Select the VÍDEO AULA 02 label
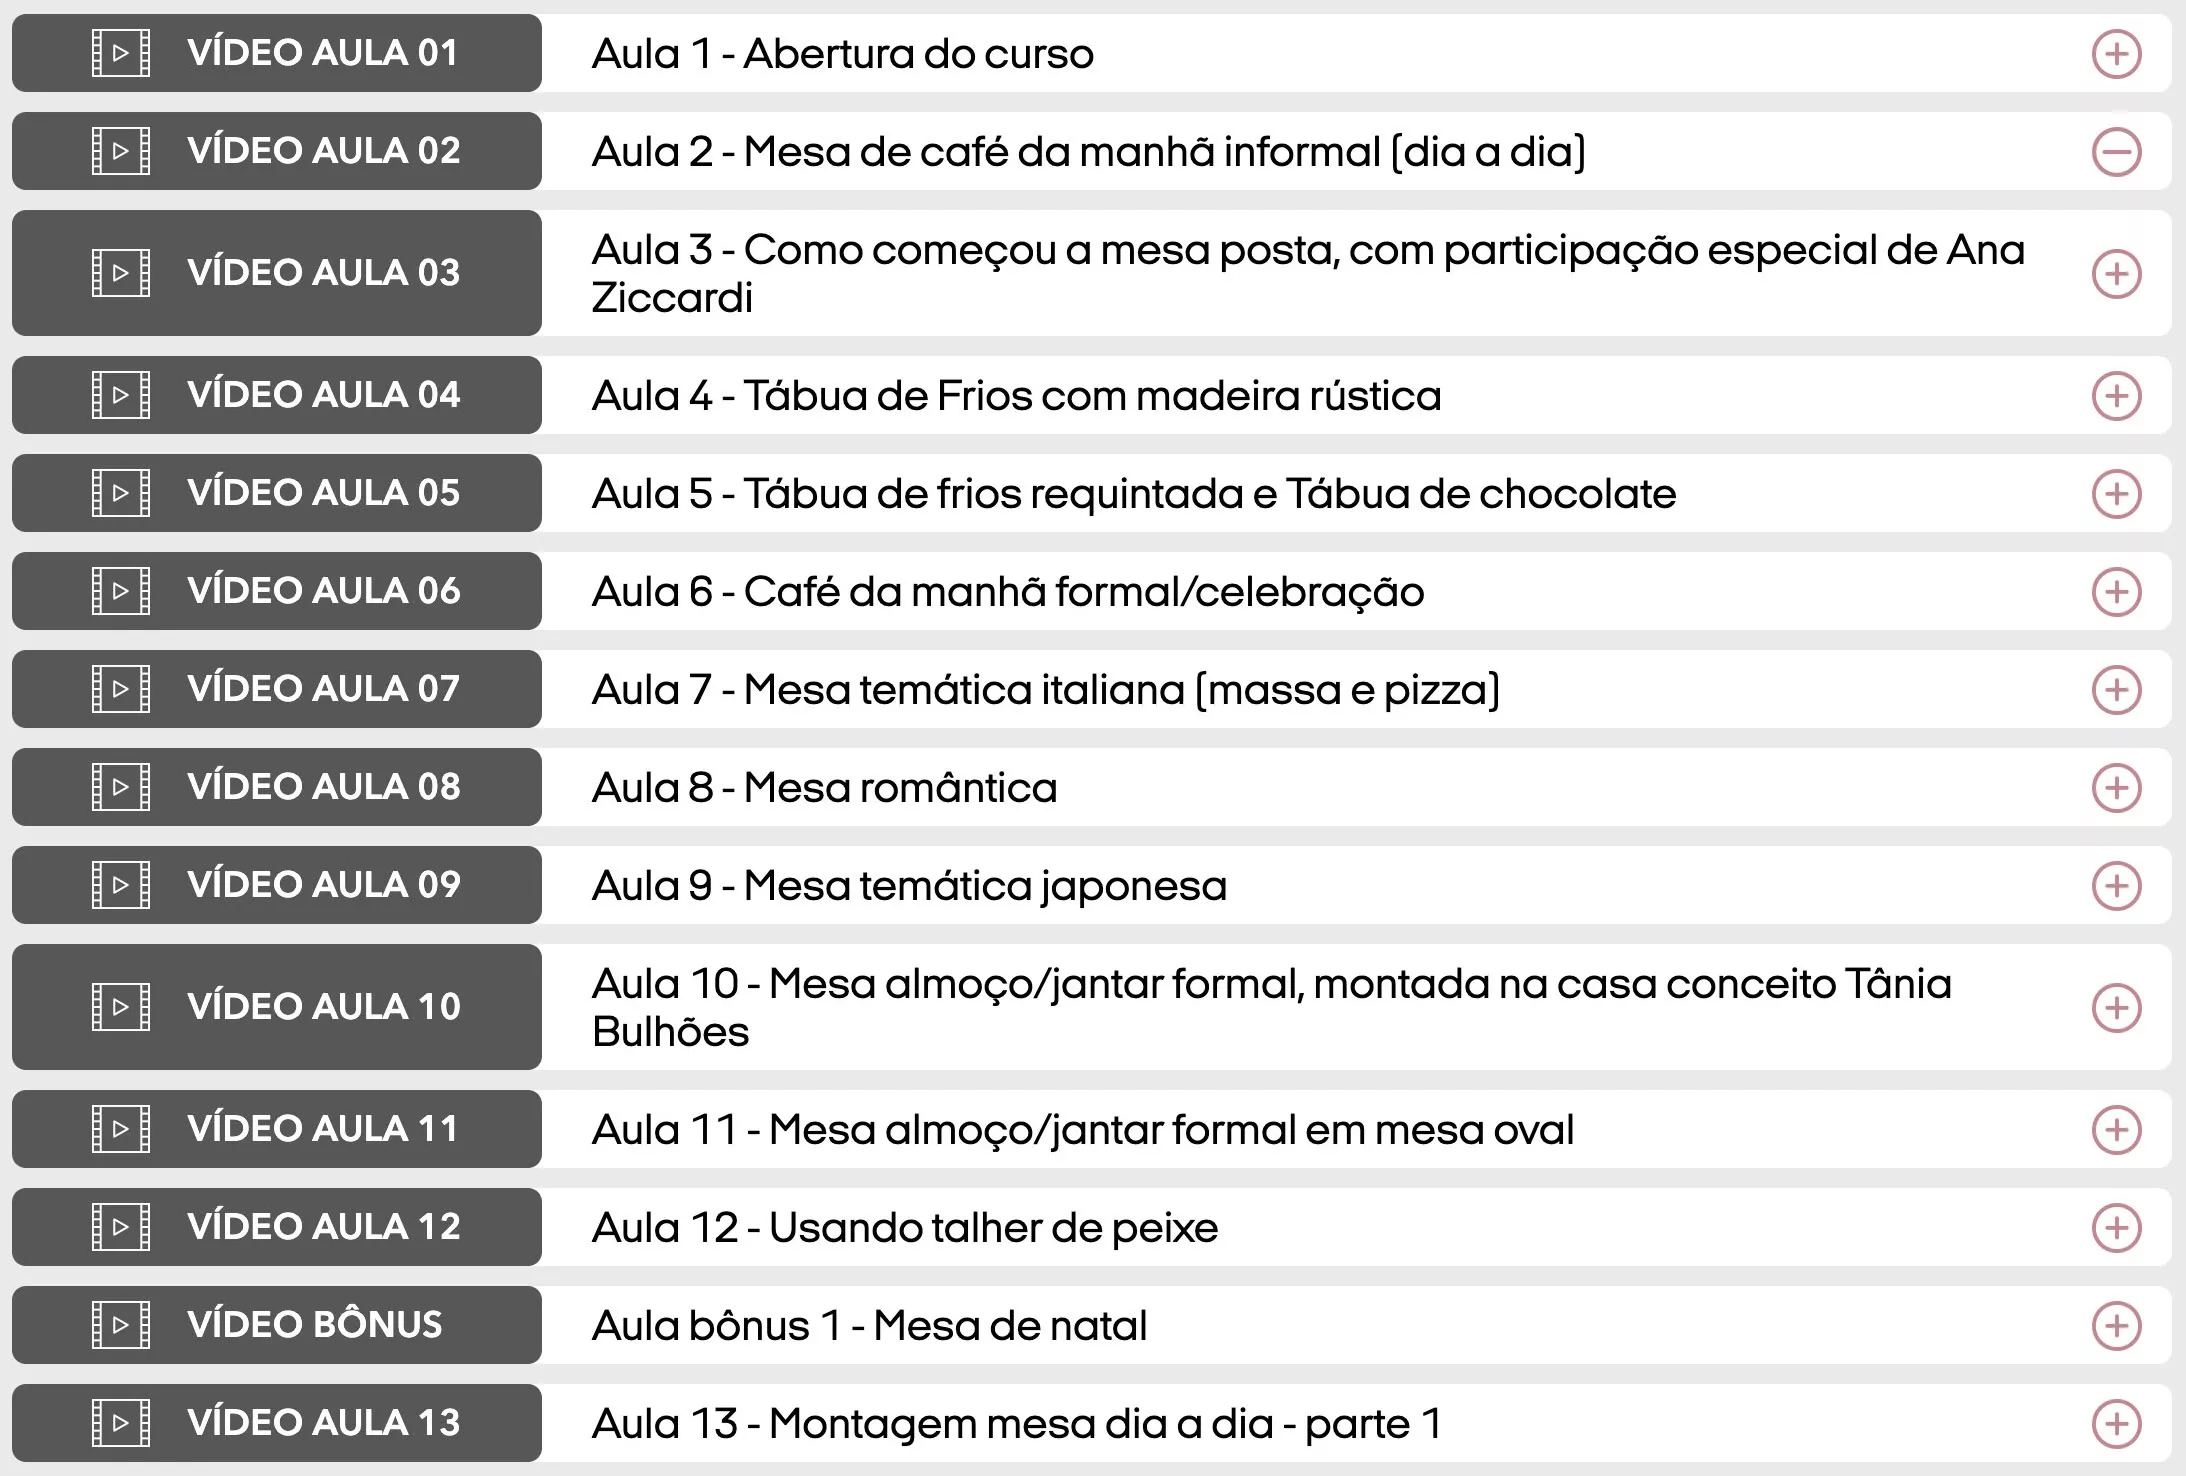This screenshot has height=1476, width=2186. (323, 151)
